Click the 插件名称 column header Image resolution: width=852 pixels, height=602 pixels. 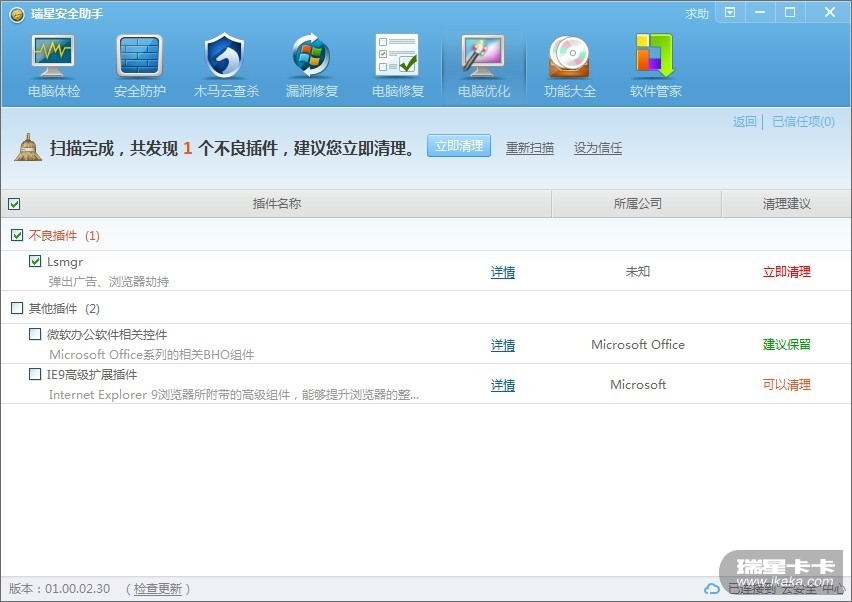(277, 204)
